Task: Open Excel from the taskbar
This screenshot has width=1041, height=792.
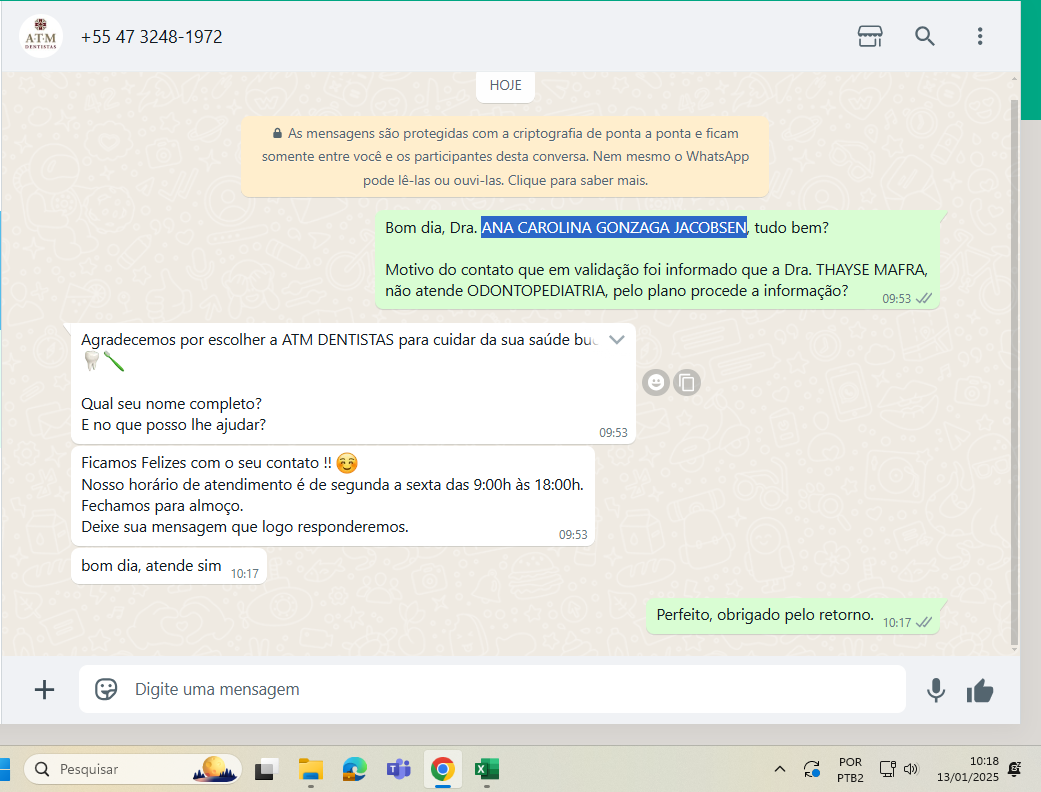Action: tap(487, 769)
